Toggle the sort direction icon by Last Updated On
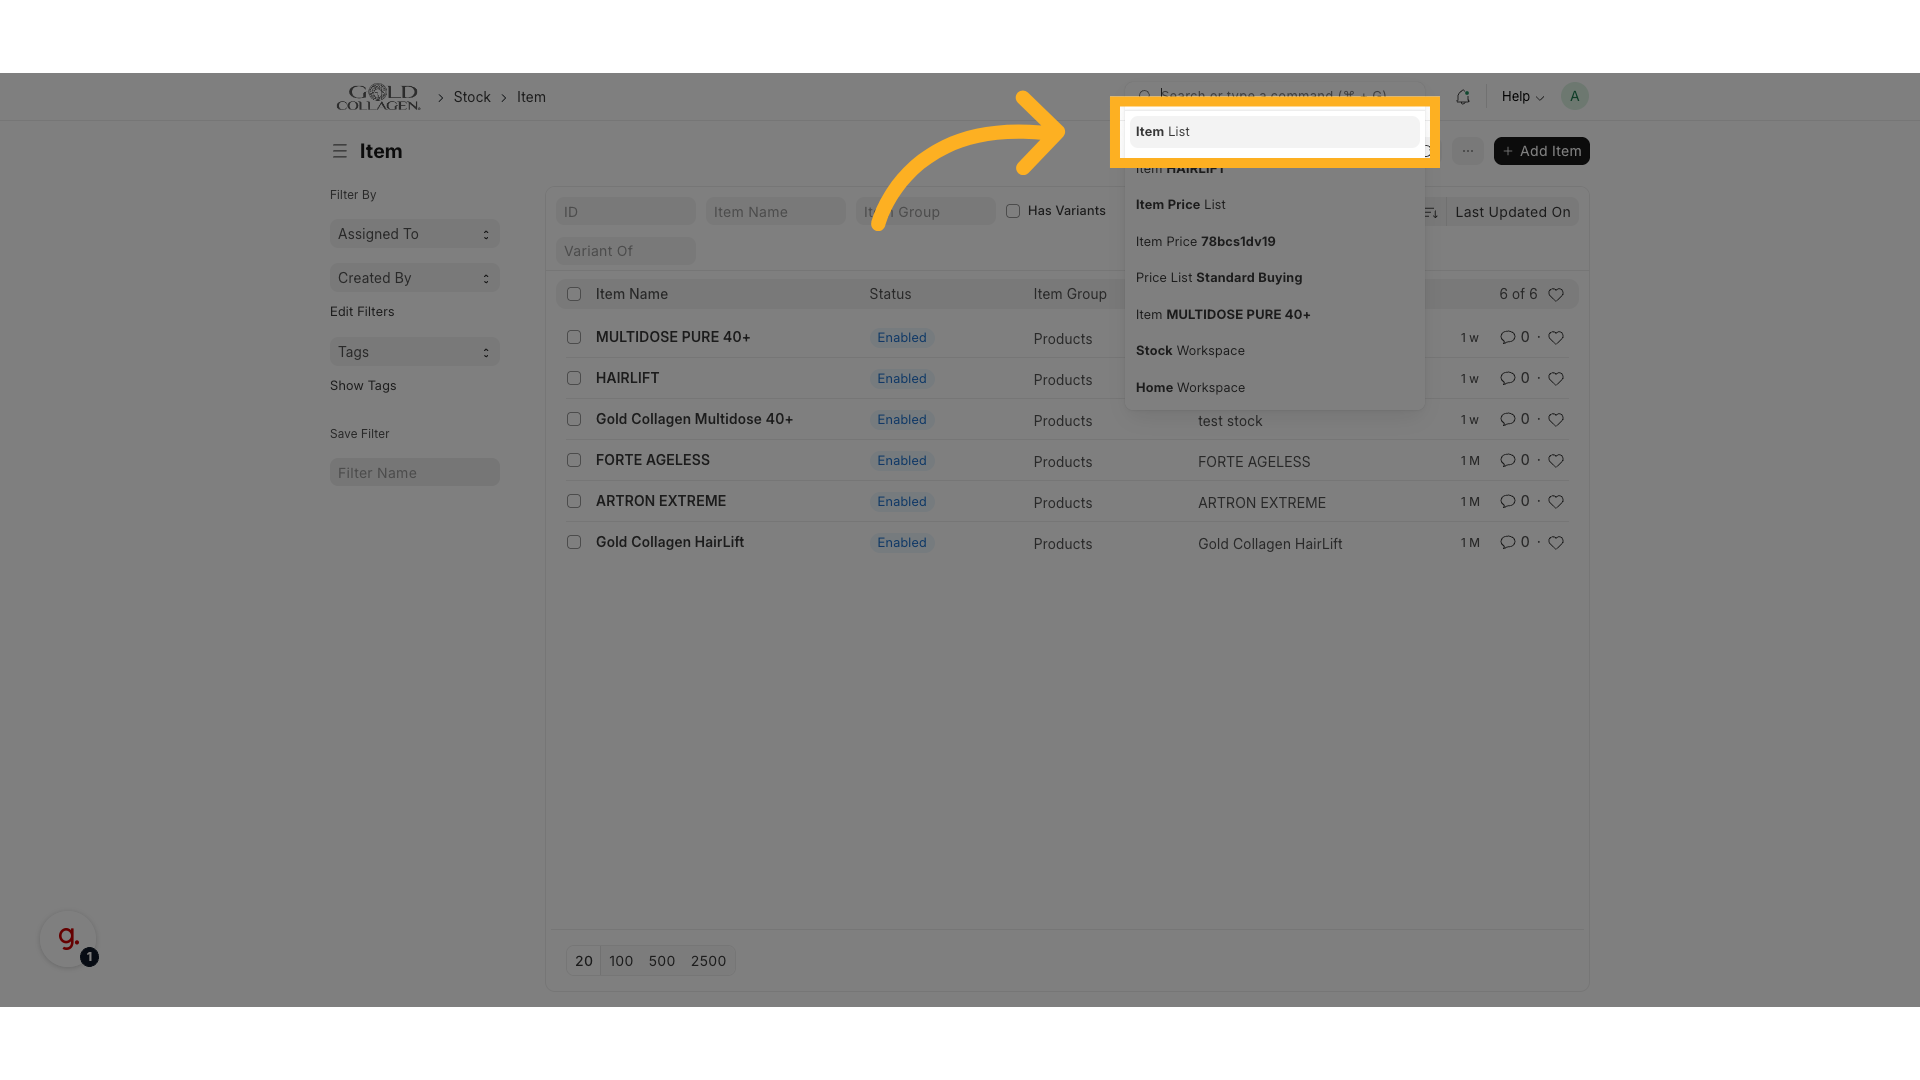Image resolution: width=1920 pixels, height=1080 pixels. 1431,212
